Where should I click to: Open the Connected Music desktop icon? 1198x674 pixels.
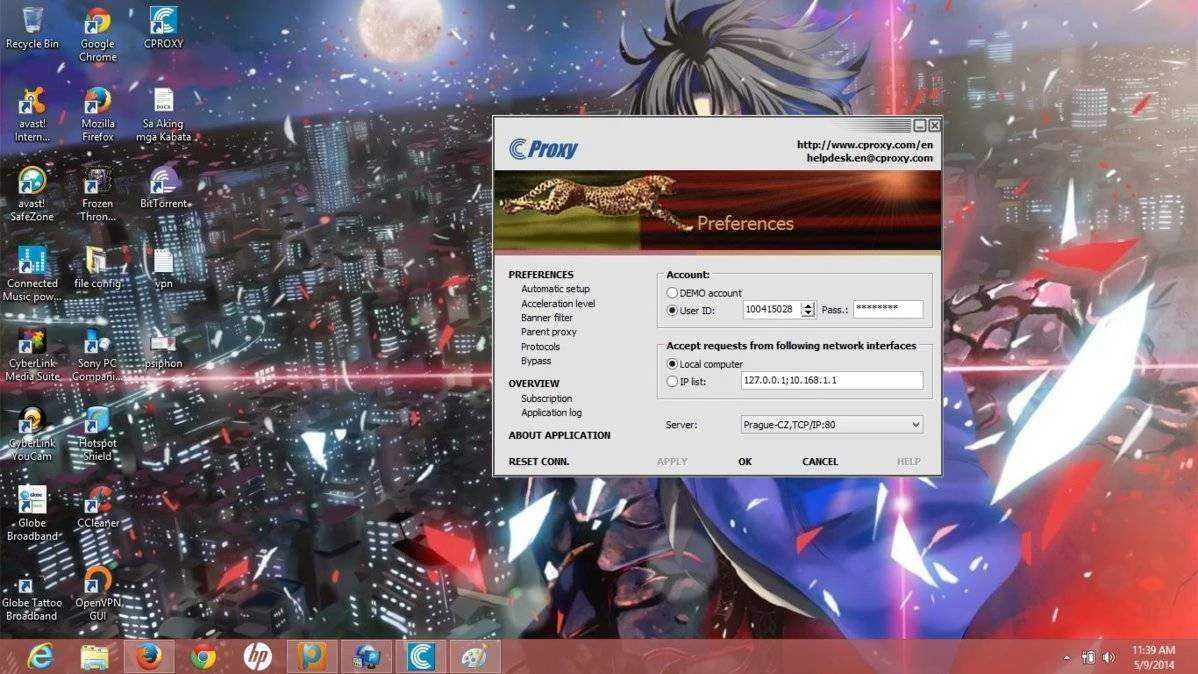click(x=32, y=274)
